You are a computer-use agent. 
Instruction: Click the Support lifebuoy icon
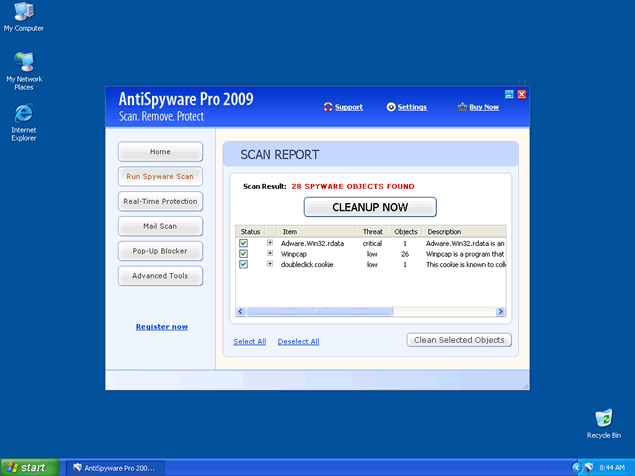click(x=328, y=107)
